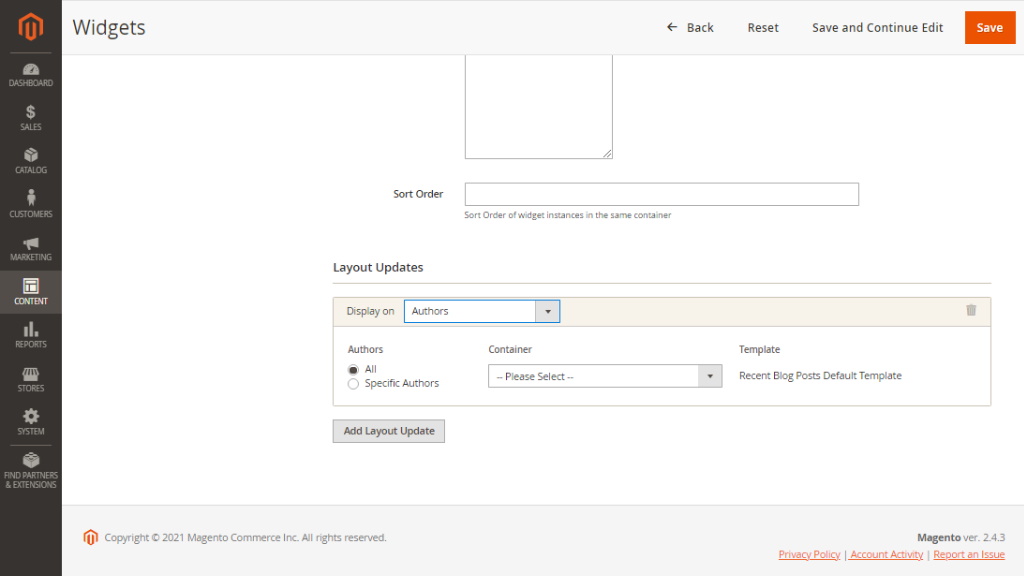Focus the Sort Order input field

[662, 194]
